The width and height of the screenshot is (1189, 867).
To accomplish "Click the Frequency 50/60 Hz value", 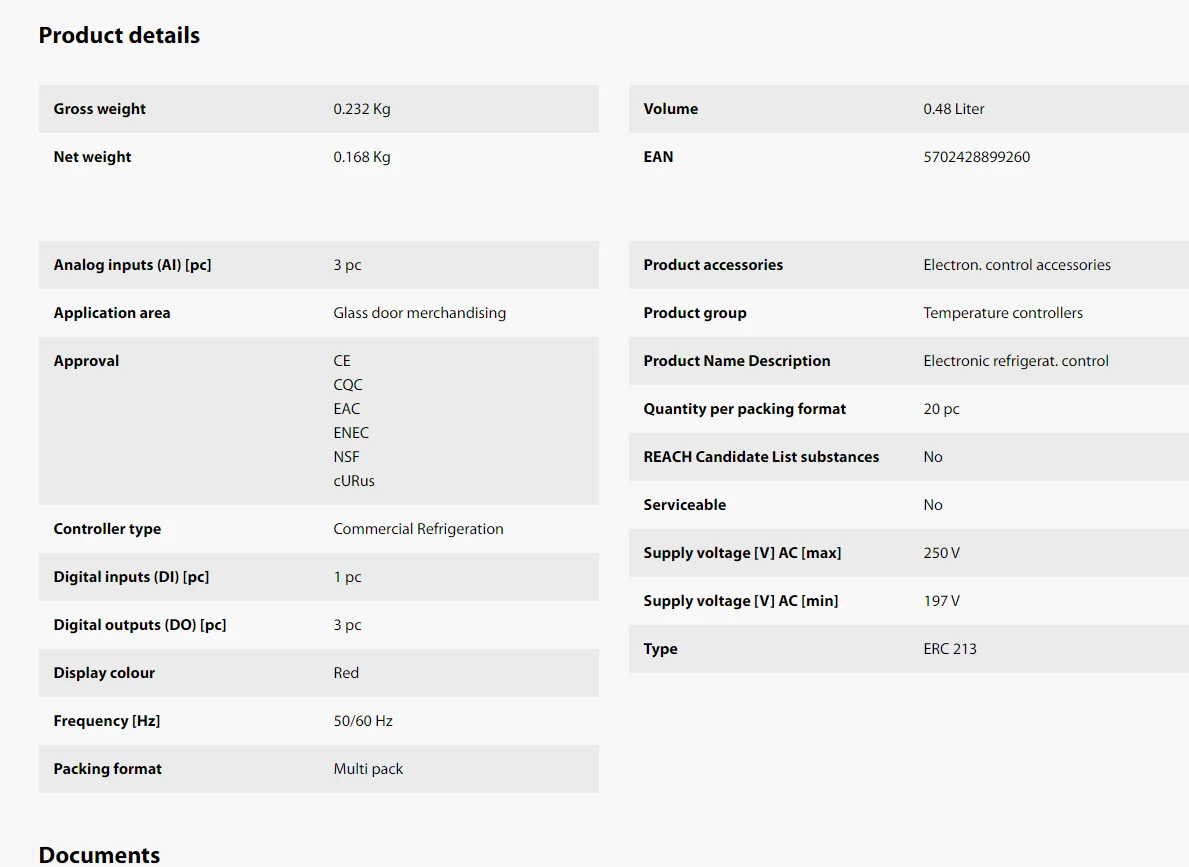I will tap(363, 721).
